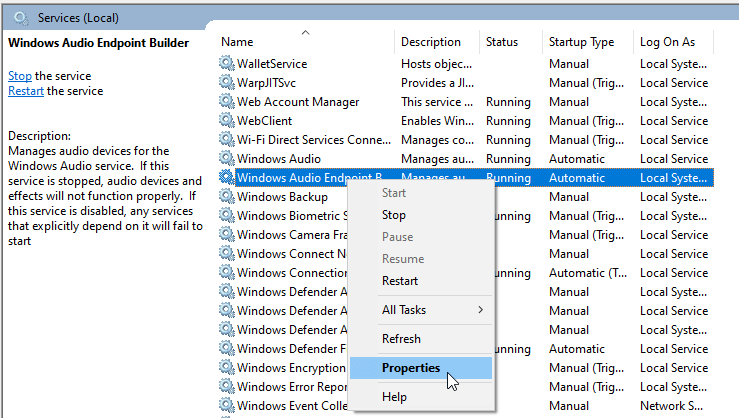Select the WebClient service name
This screenshot has height=418, width=739.
(264, 121)
